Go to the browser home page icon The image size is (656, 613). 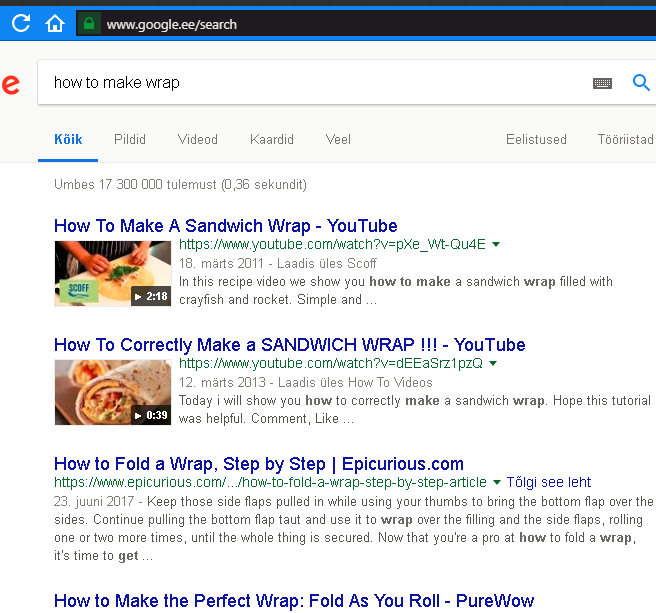(x=55, y=23)
